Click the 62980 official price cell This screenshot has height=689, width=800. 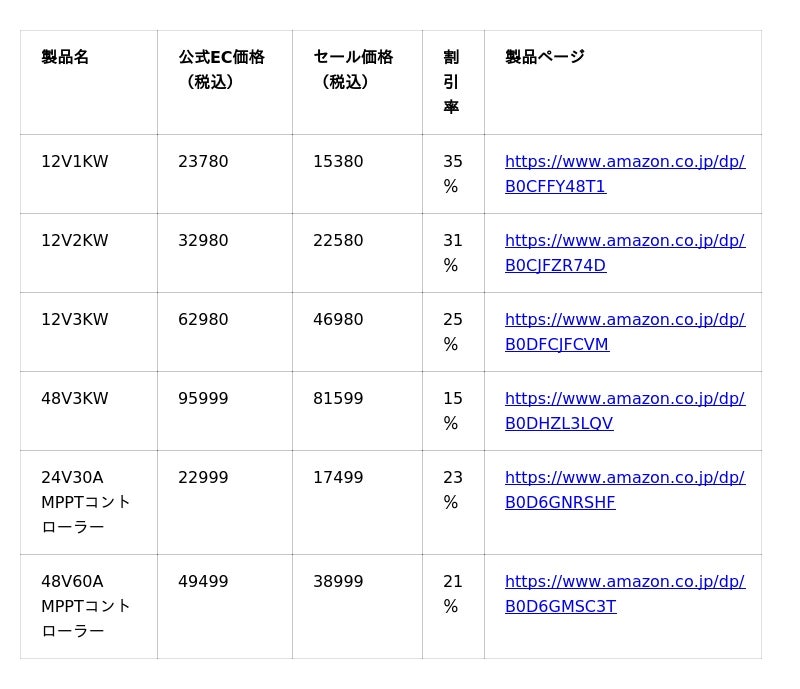point(203,320)
